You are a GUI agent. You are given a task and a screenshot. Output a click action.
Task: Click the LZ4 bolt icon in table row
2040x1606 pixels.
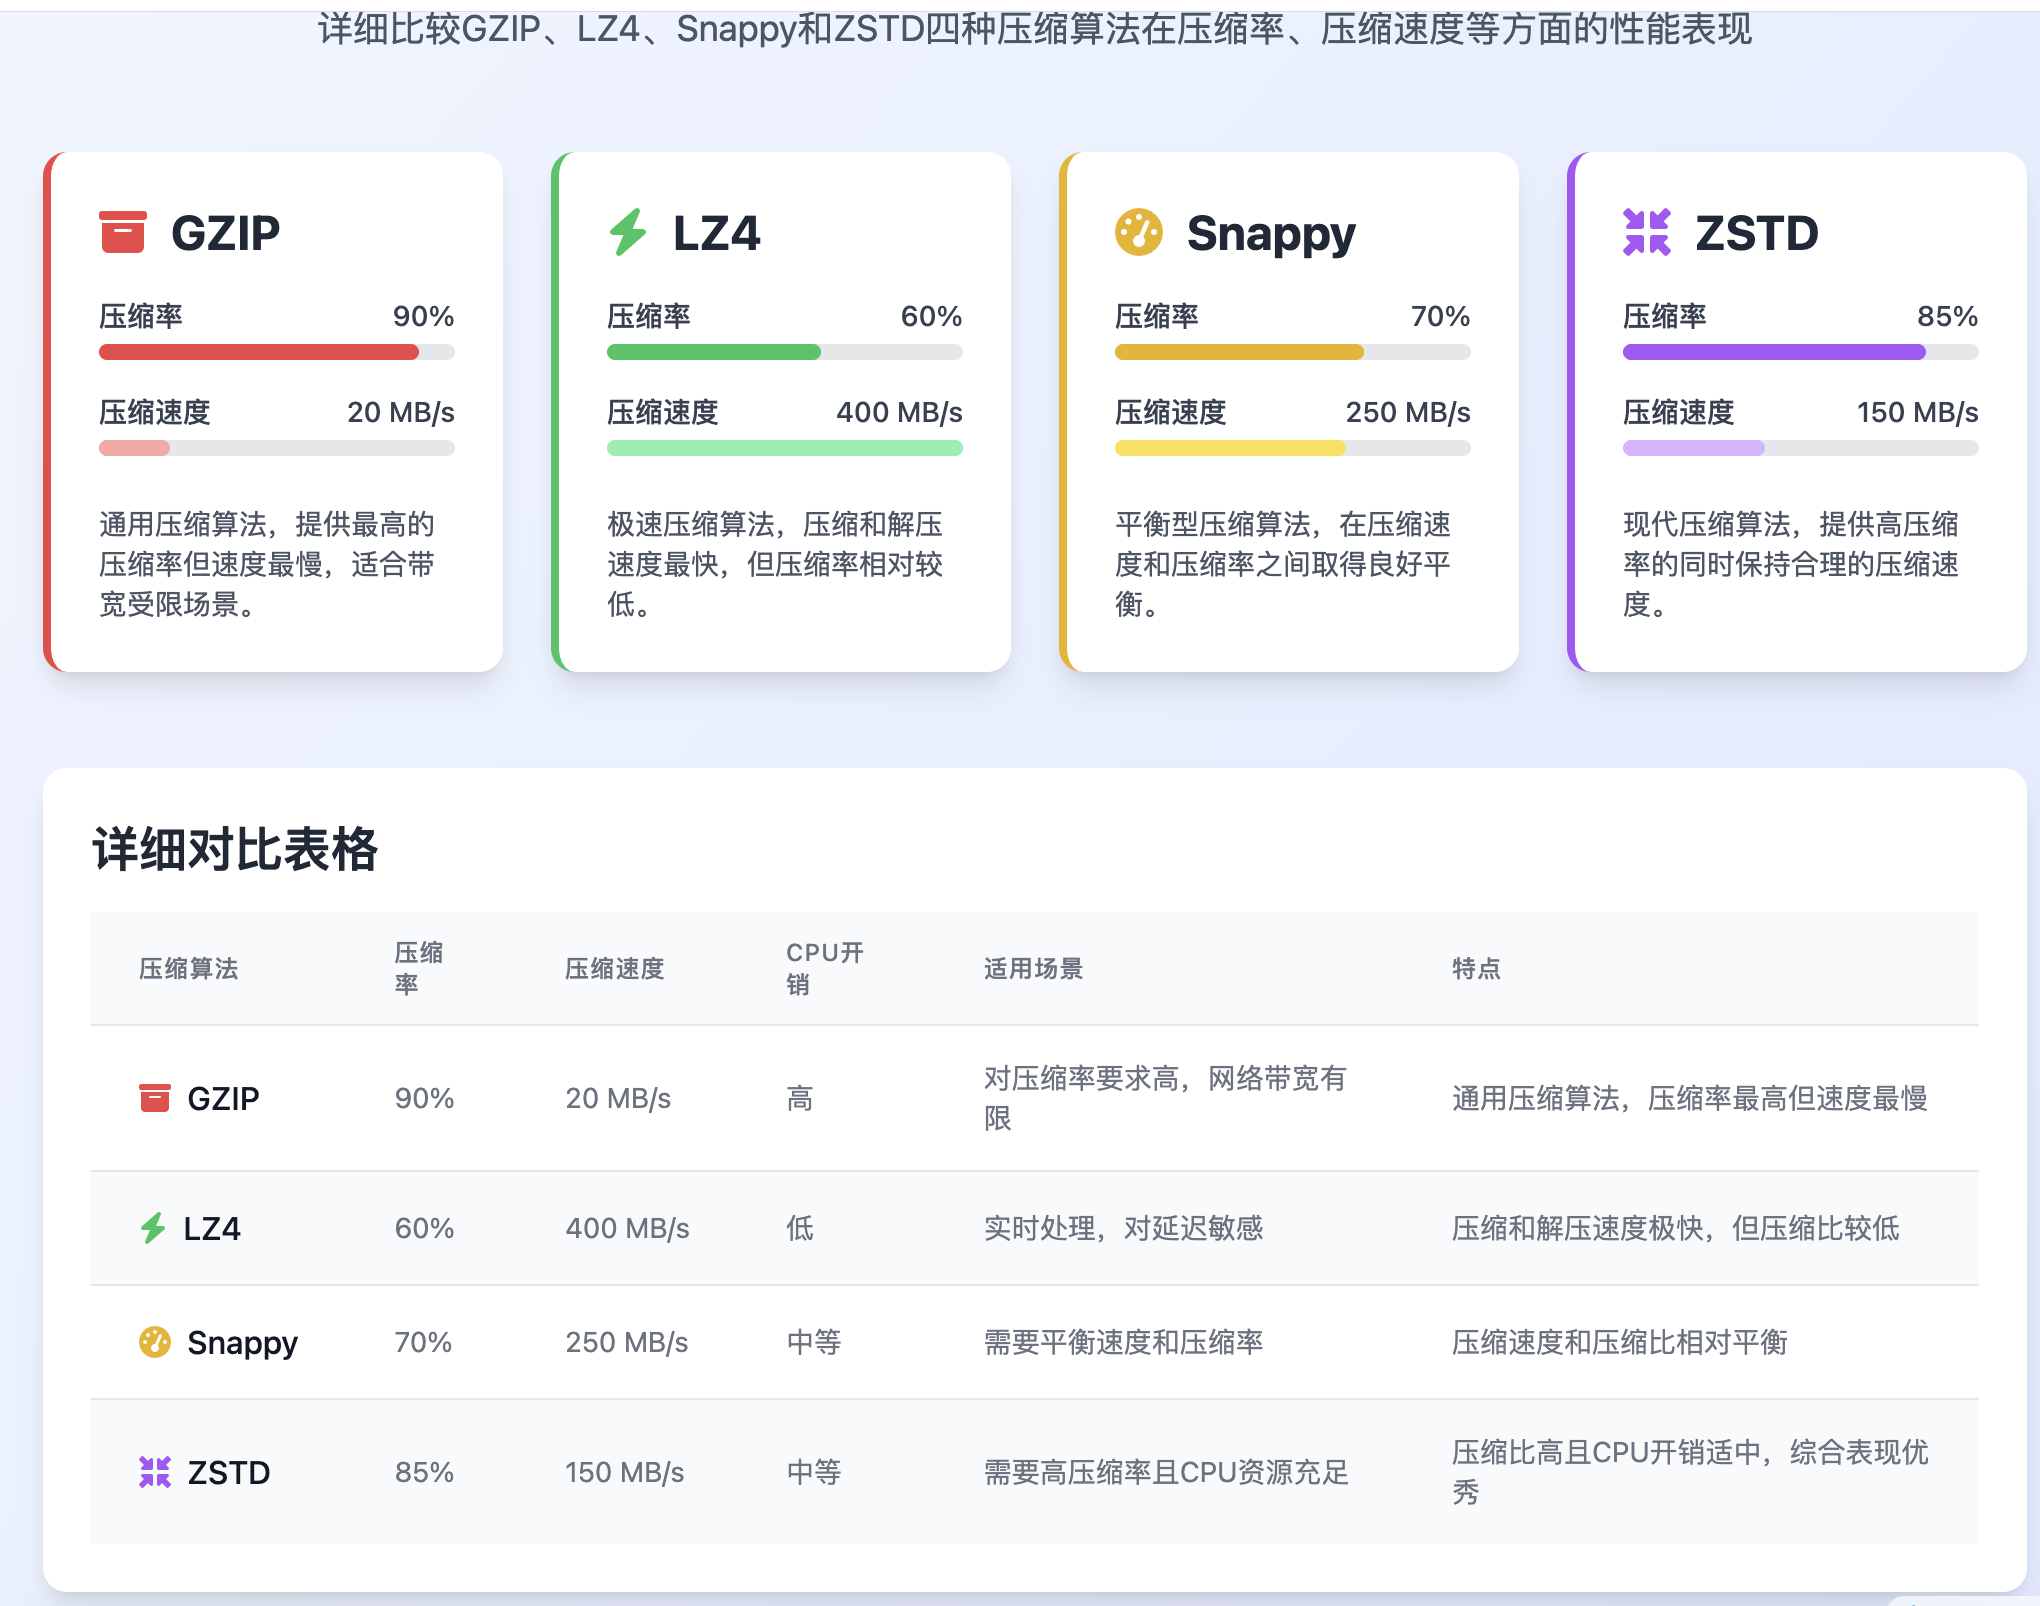coord(153,1228)
